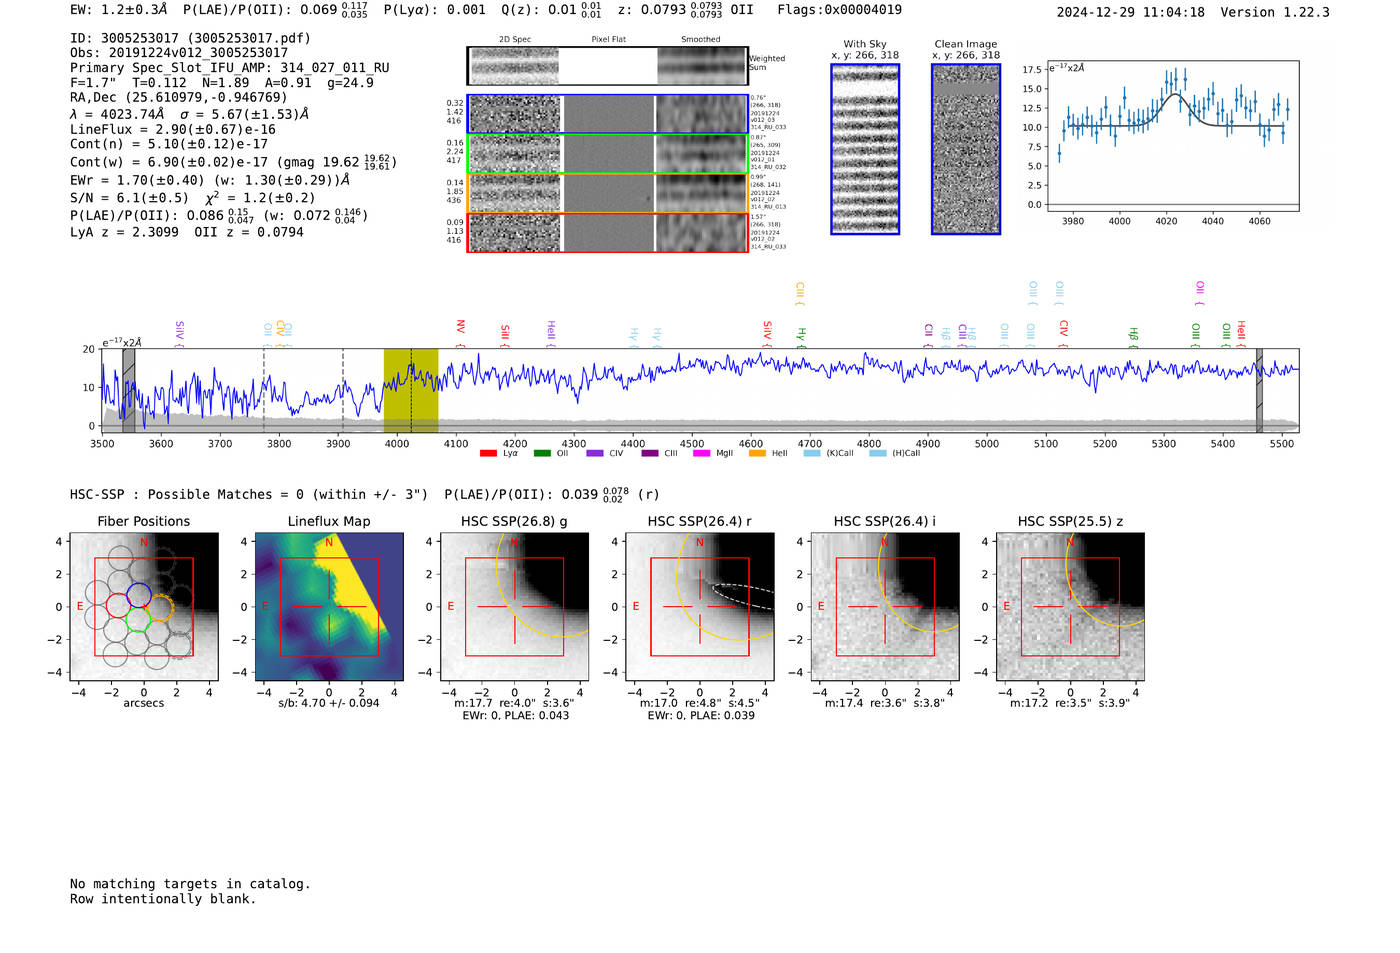This screenshot has height=953, width=1400.
Task: Click the green OII legend swatch
Action: [x=542, y=454]
